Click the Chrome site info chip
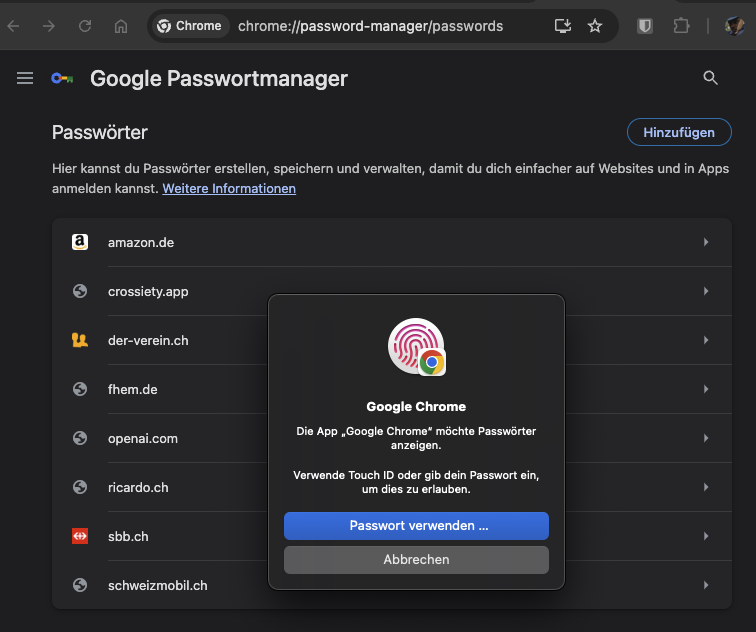 tap(189, 26)
